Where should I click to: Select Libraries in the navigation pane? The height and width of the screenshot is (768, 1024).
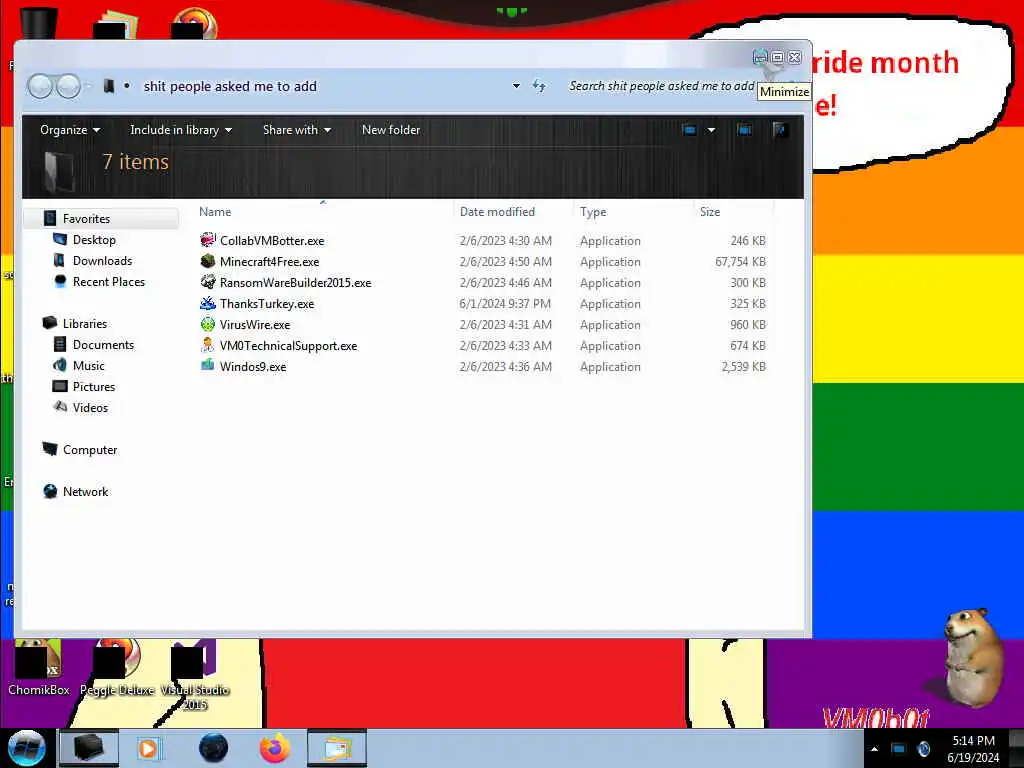85,323
